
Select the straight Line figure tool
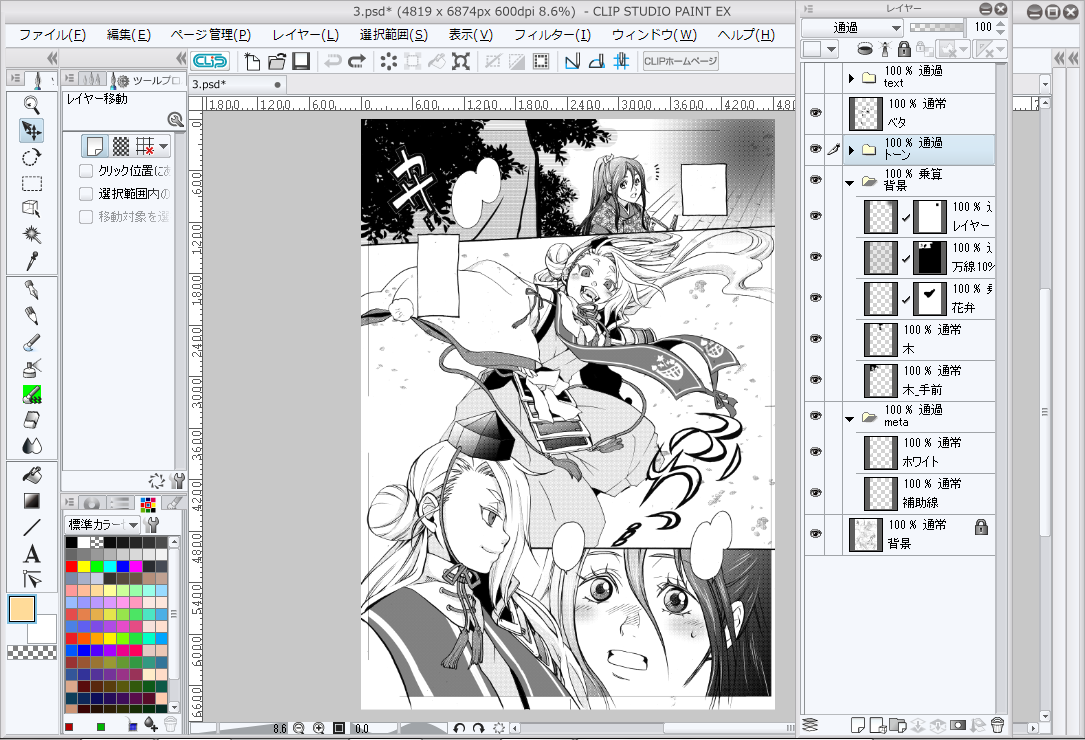coord(32,527)
